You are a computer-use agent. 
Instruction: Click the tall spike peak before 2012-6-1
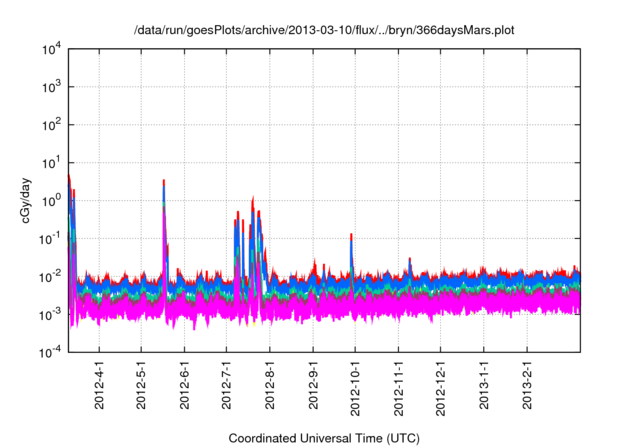click(164, 183)
